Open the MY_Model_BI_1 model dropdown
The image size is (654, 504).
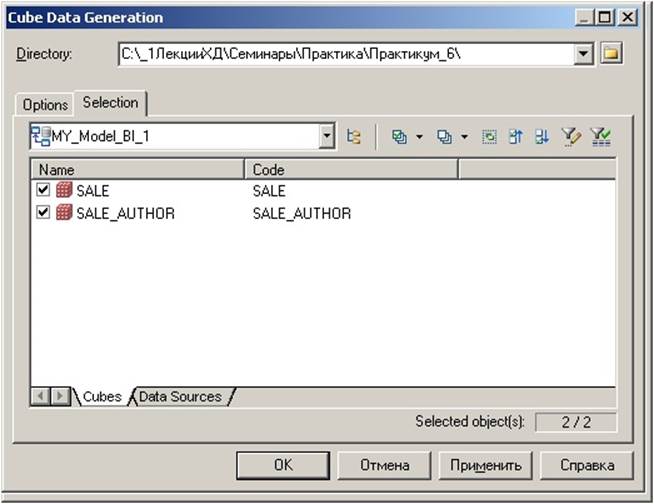[x=327, y=136]
